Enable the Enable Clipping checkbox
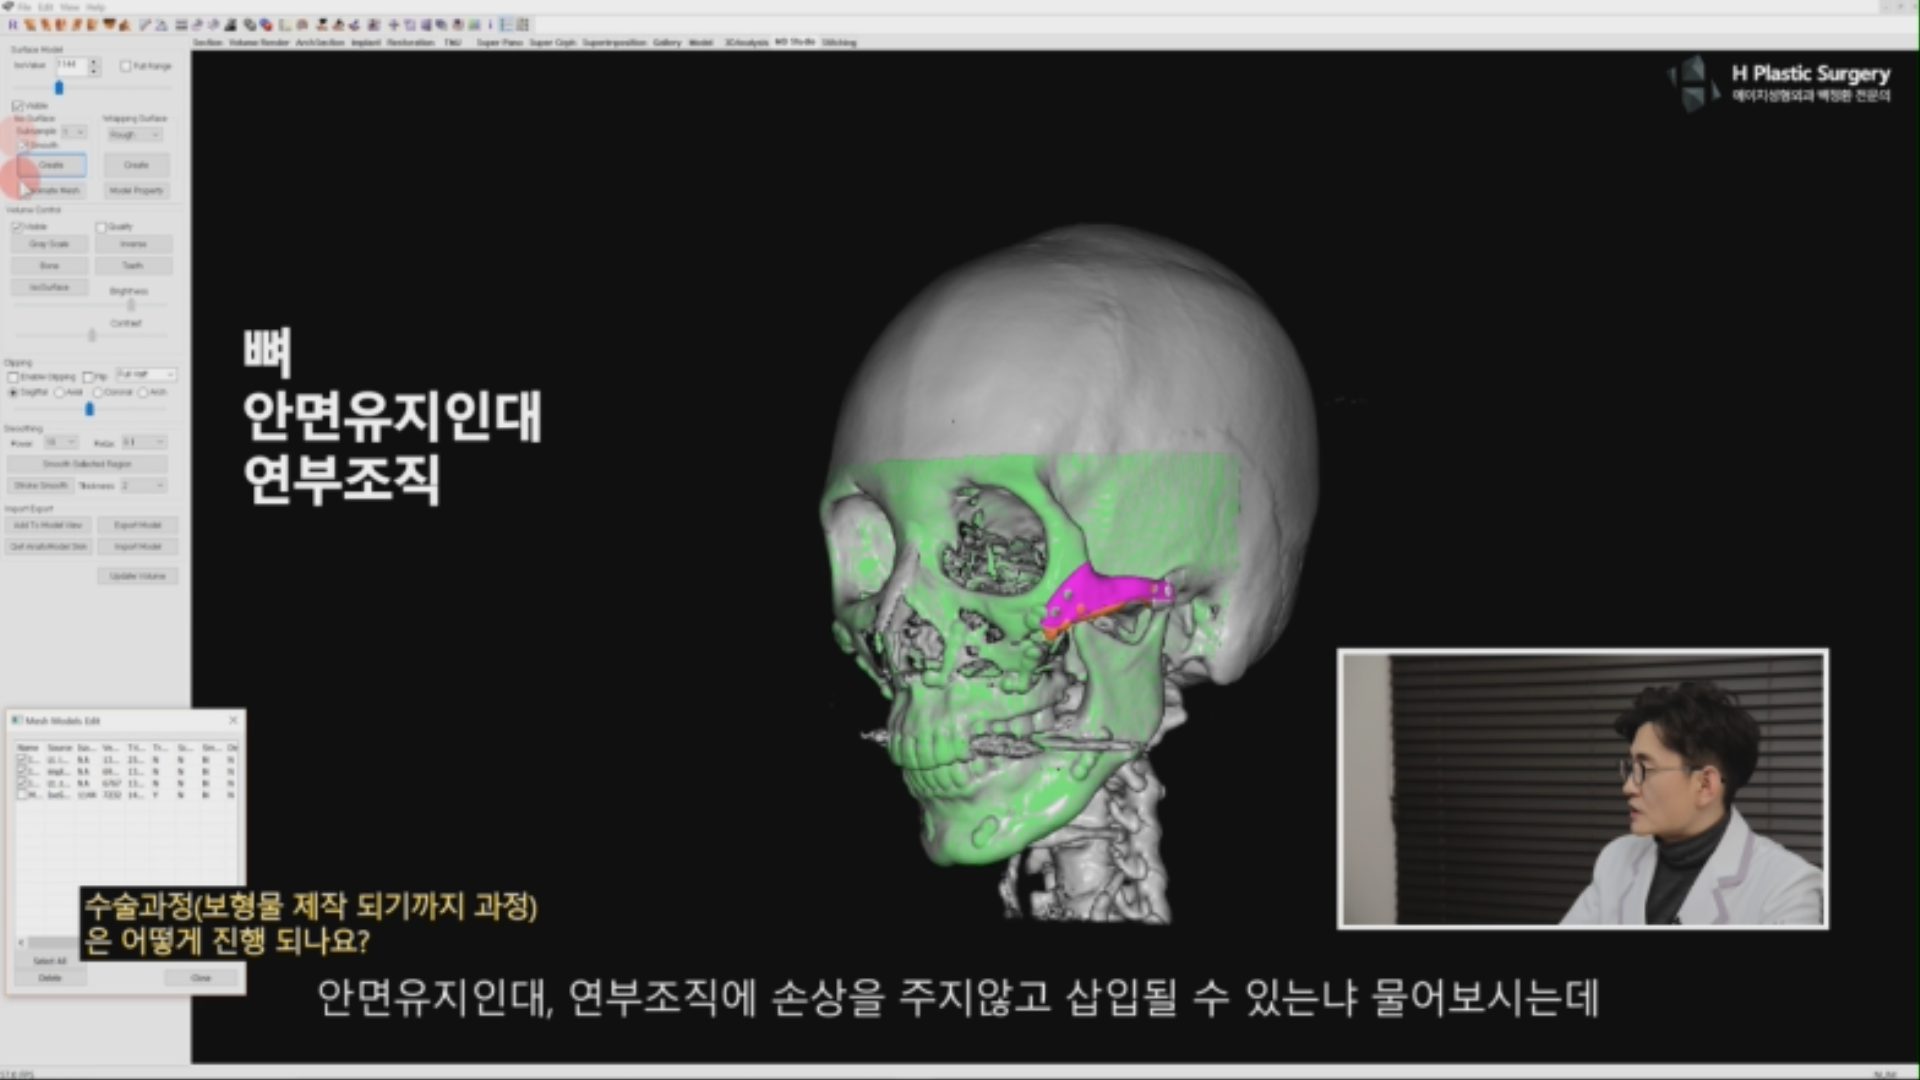The image size is (1920, 1080). click(x=13, y=377)
